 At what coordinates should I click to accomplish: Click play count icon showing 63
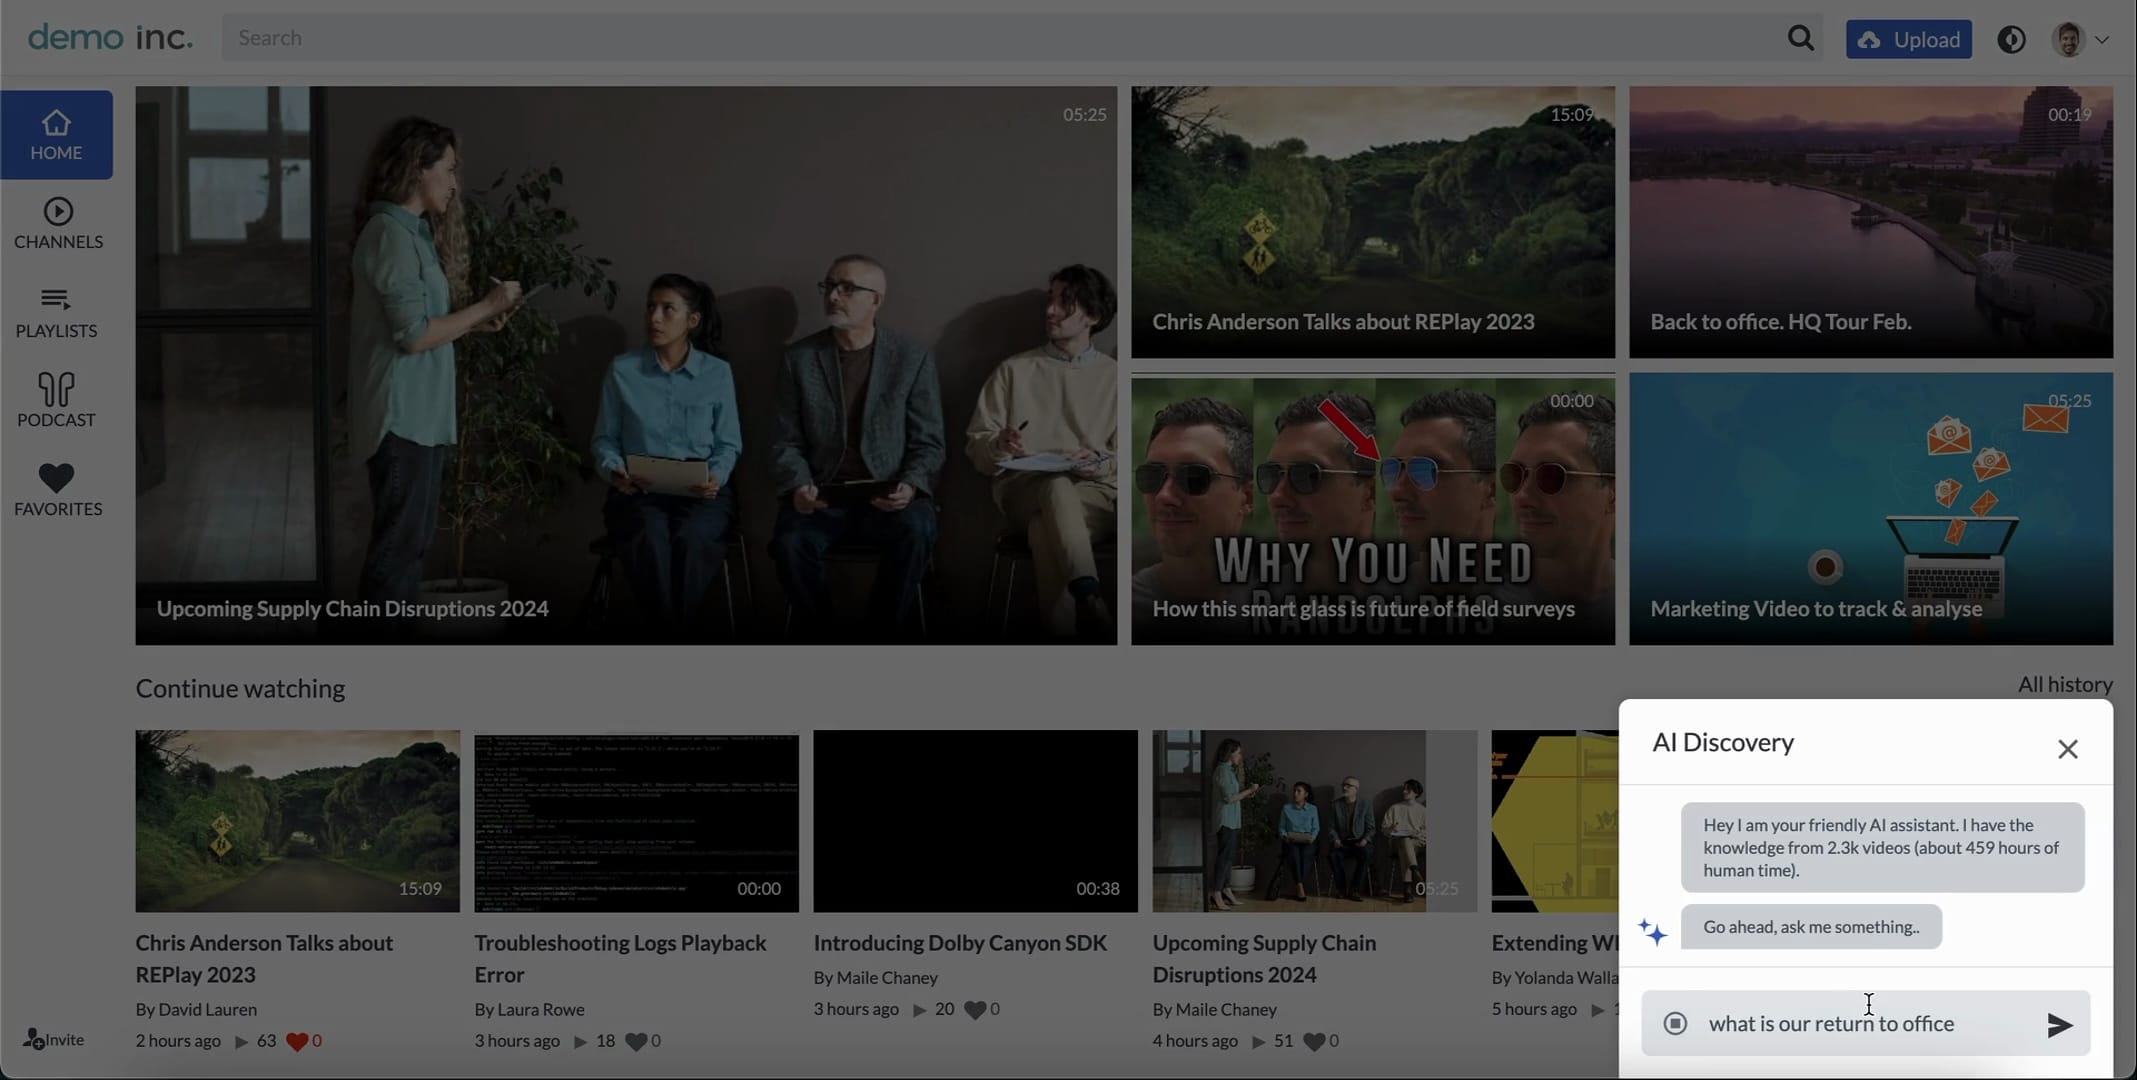[241, 1041]
